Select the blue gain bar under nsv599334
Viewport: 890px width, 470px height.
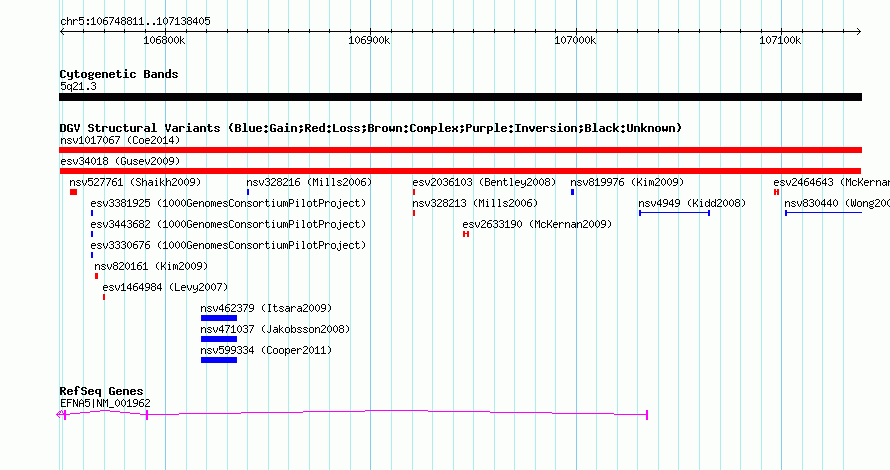pyautogui.click(x=219, y=360)
